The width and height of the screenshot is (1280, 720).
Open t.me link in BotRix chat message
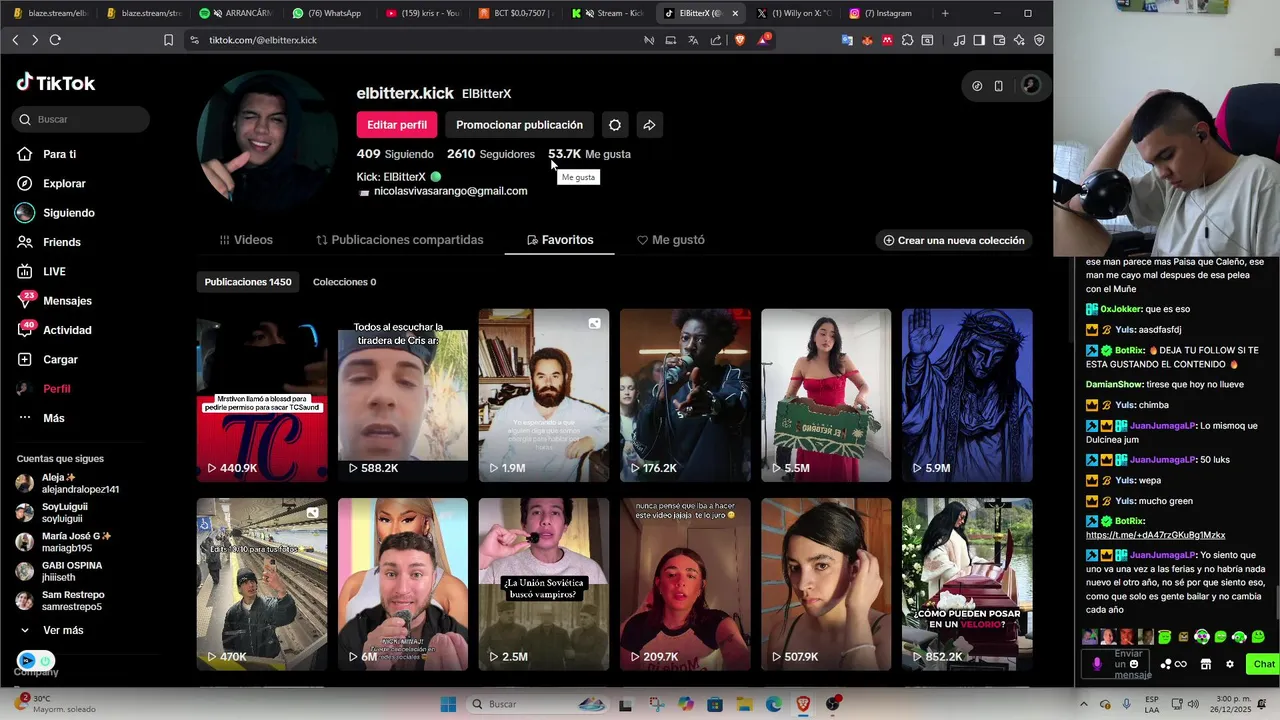(1155, 535)
